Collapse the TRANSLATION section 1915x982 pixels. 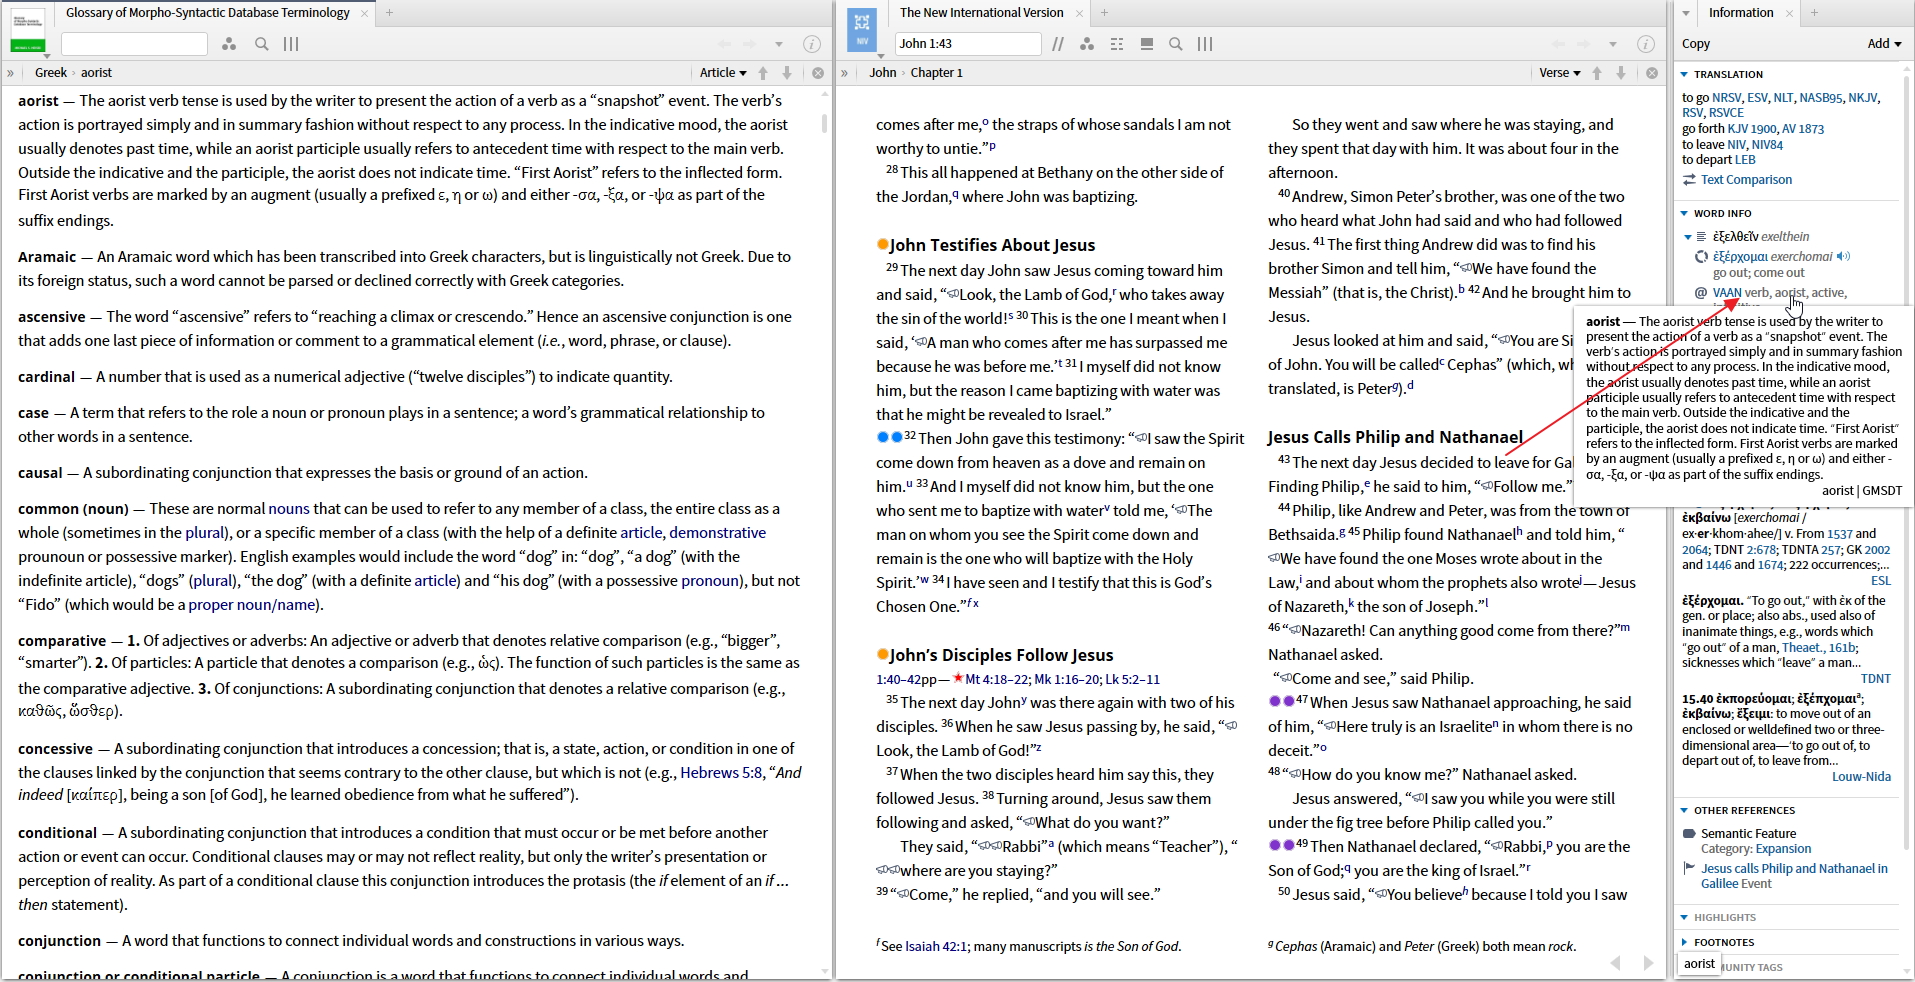[1684, 75]
